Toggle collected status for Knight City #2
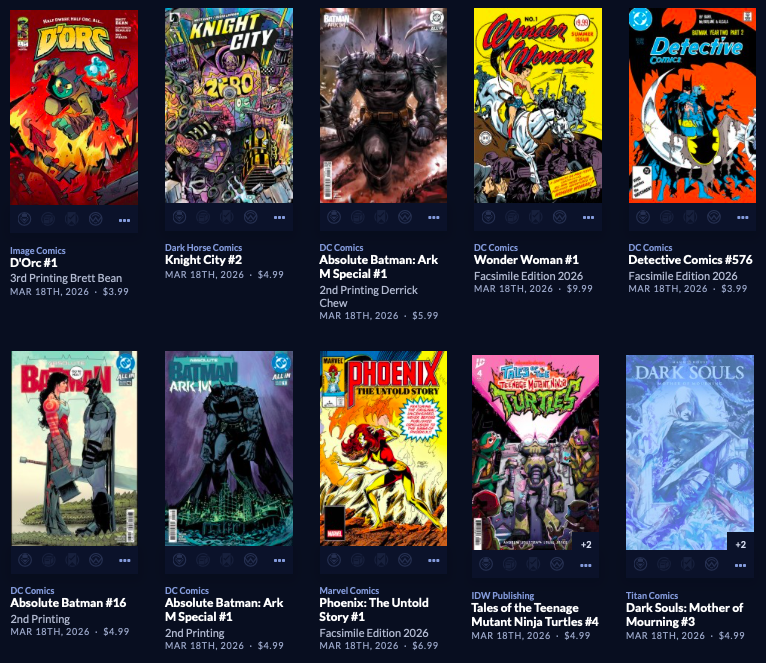Viewport: 766px width, 663px height. coord(203,216)
